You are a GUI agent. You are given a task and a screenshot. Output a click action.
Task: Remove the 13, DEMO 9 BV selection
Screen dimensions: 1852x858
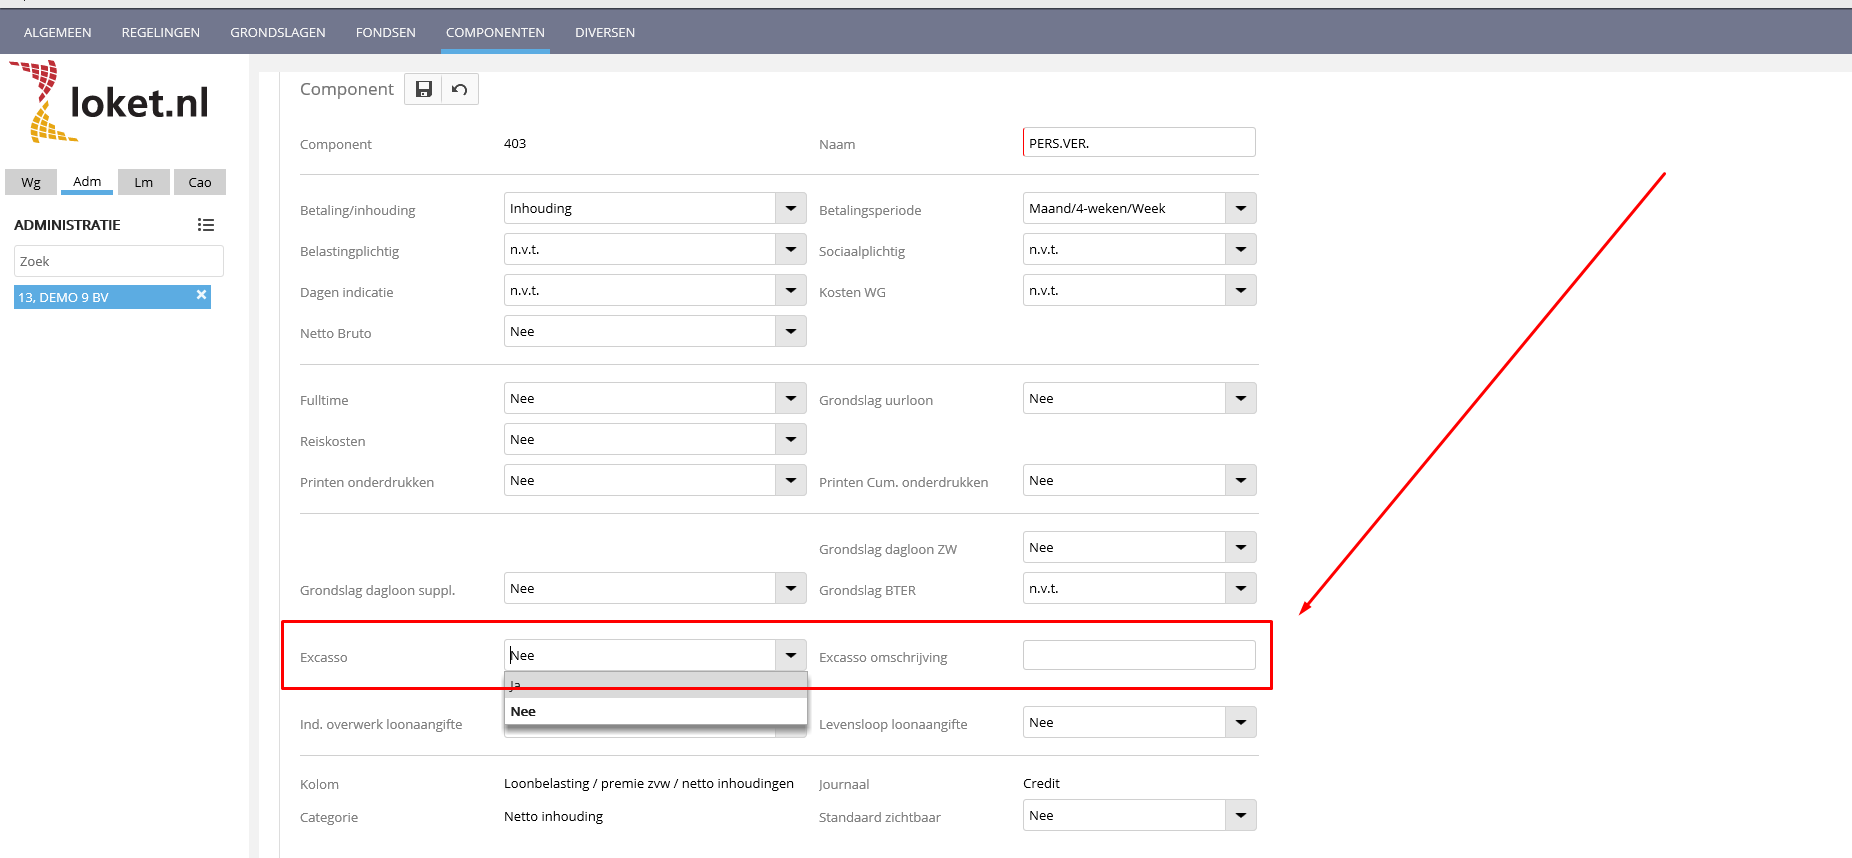[x=201, y=295]
